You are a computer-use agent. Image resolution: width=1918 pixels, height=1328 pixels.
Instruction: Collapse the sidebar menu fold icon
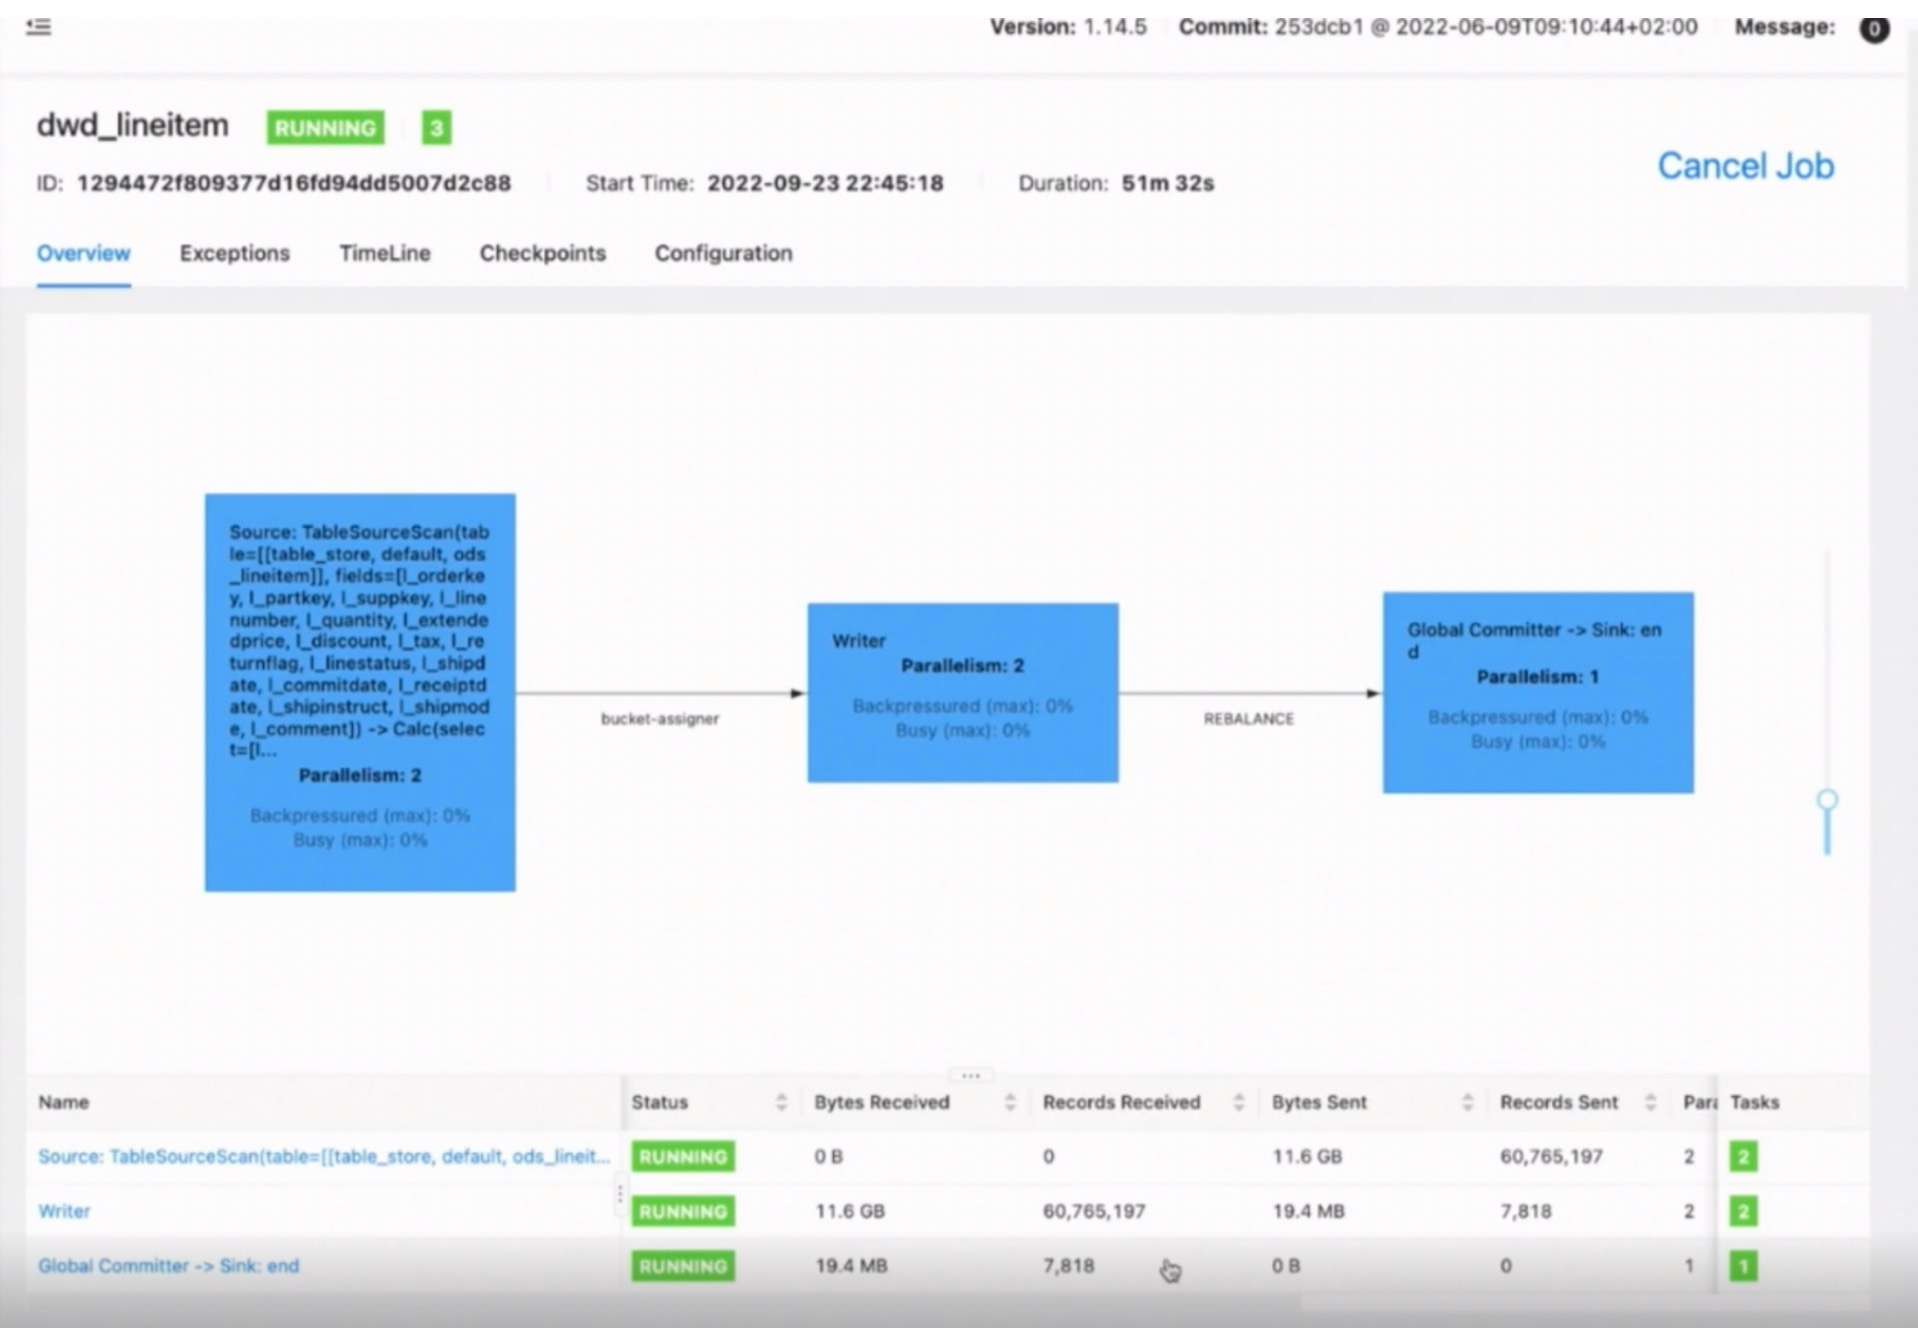click(39, 27)
